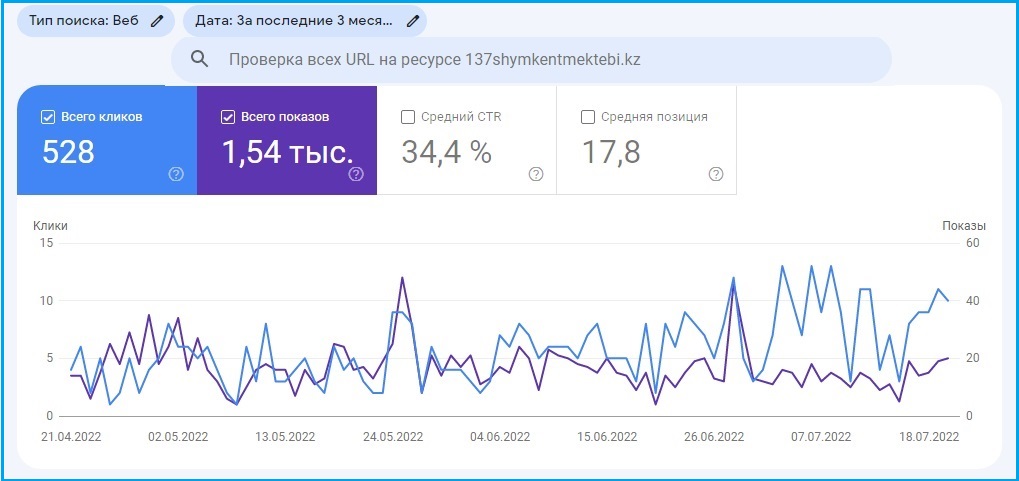Select the 528 total clicks value
The width and height of the screenshot is (1019, 481).
pos(68,152)
